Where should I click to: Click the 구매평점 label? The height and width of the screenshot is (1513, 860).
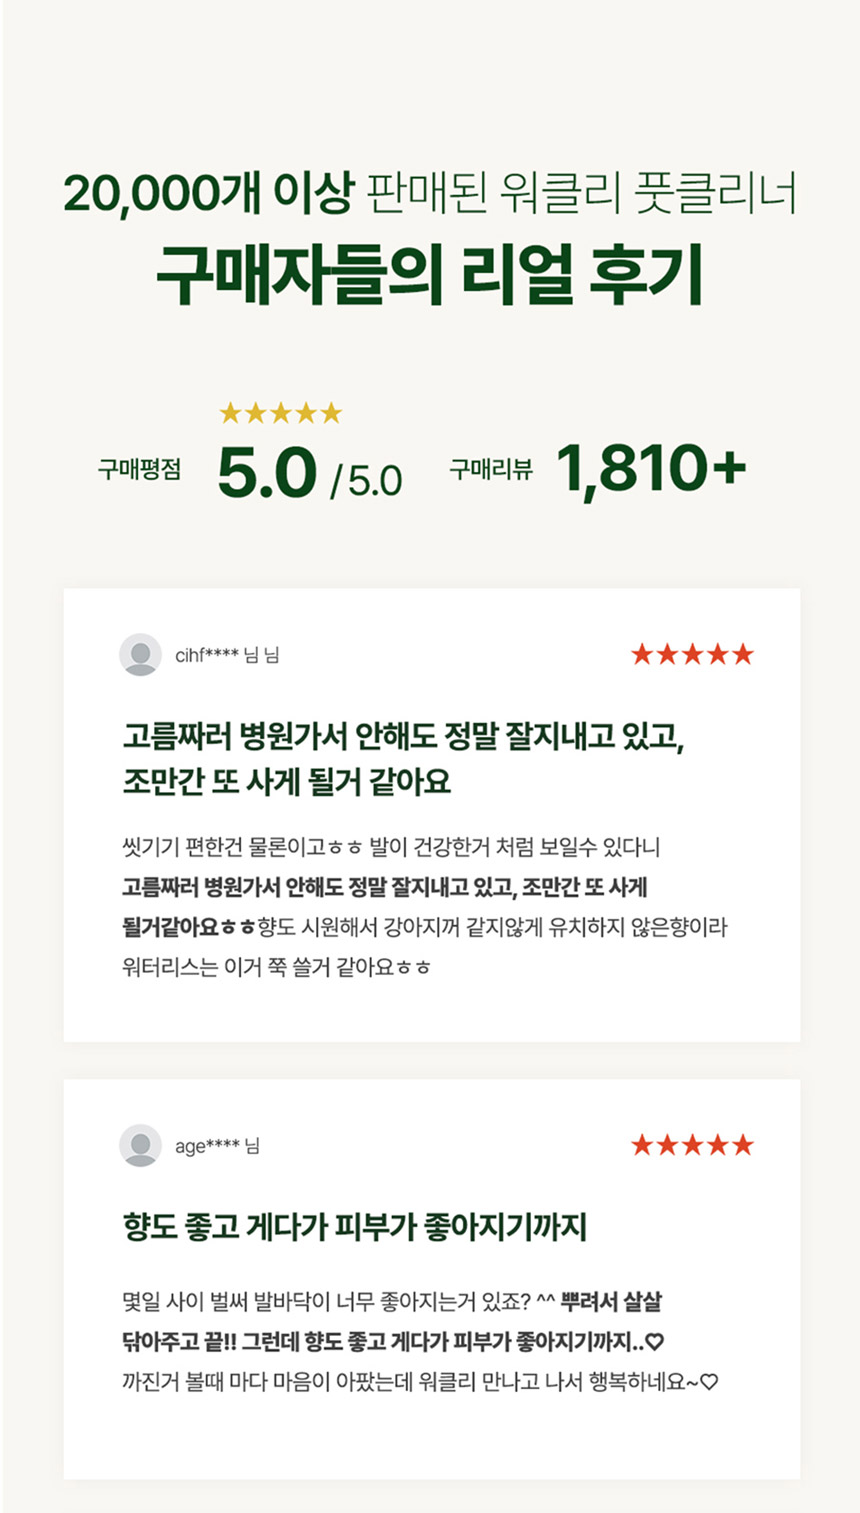139,470
